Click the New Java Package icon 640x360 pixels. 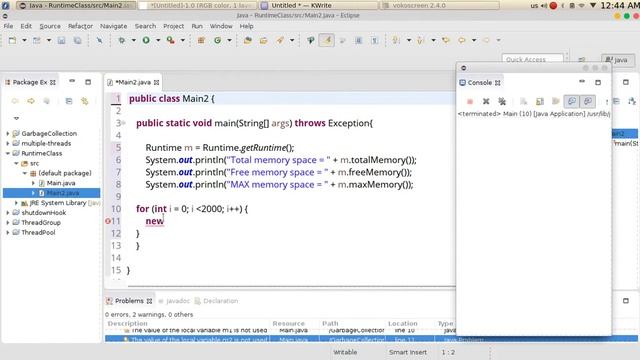tap(201, 40)
